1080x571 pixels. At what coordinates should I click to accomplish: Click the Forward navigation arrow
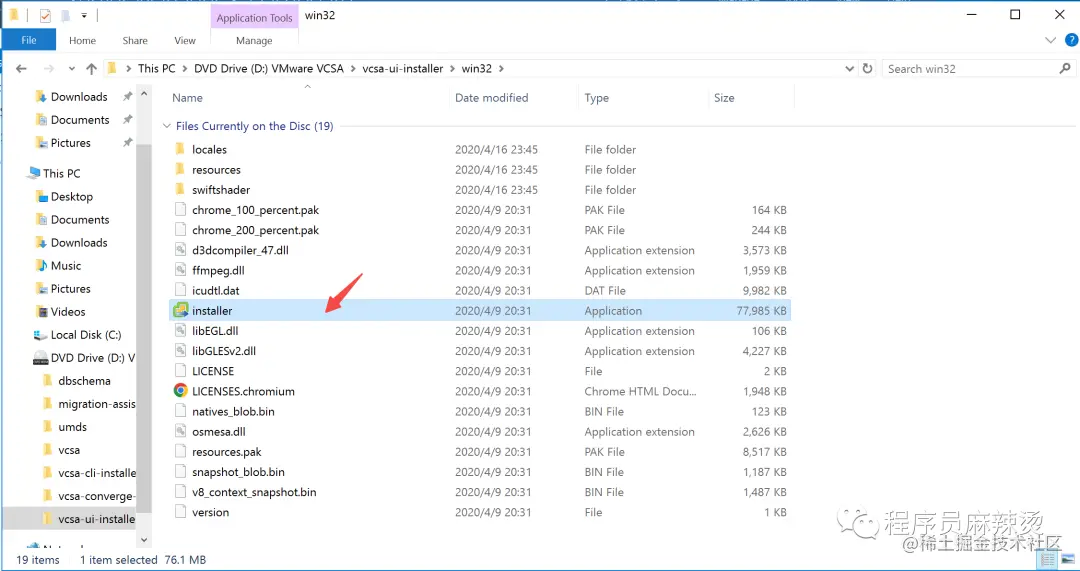(48, 68)
